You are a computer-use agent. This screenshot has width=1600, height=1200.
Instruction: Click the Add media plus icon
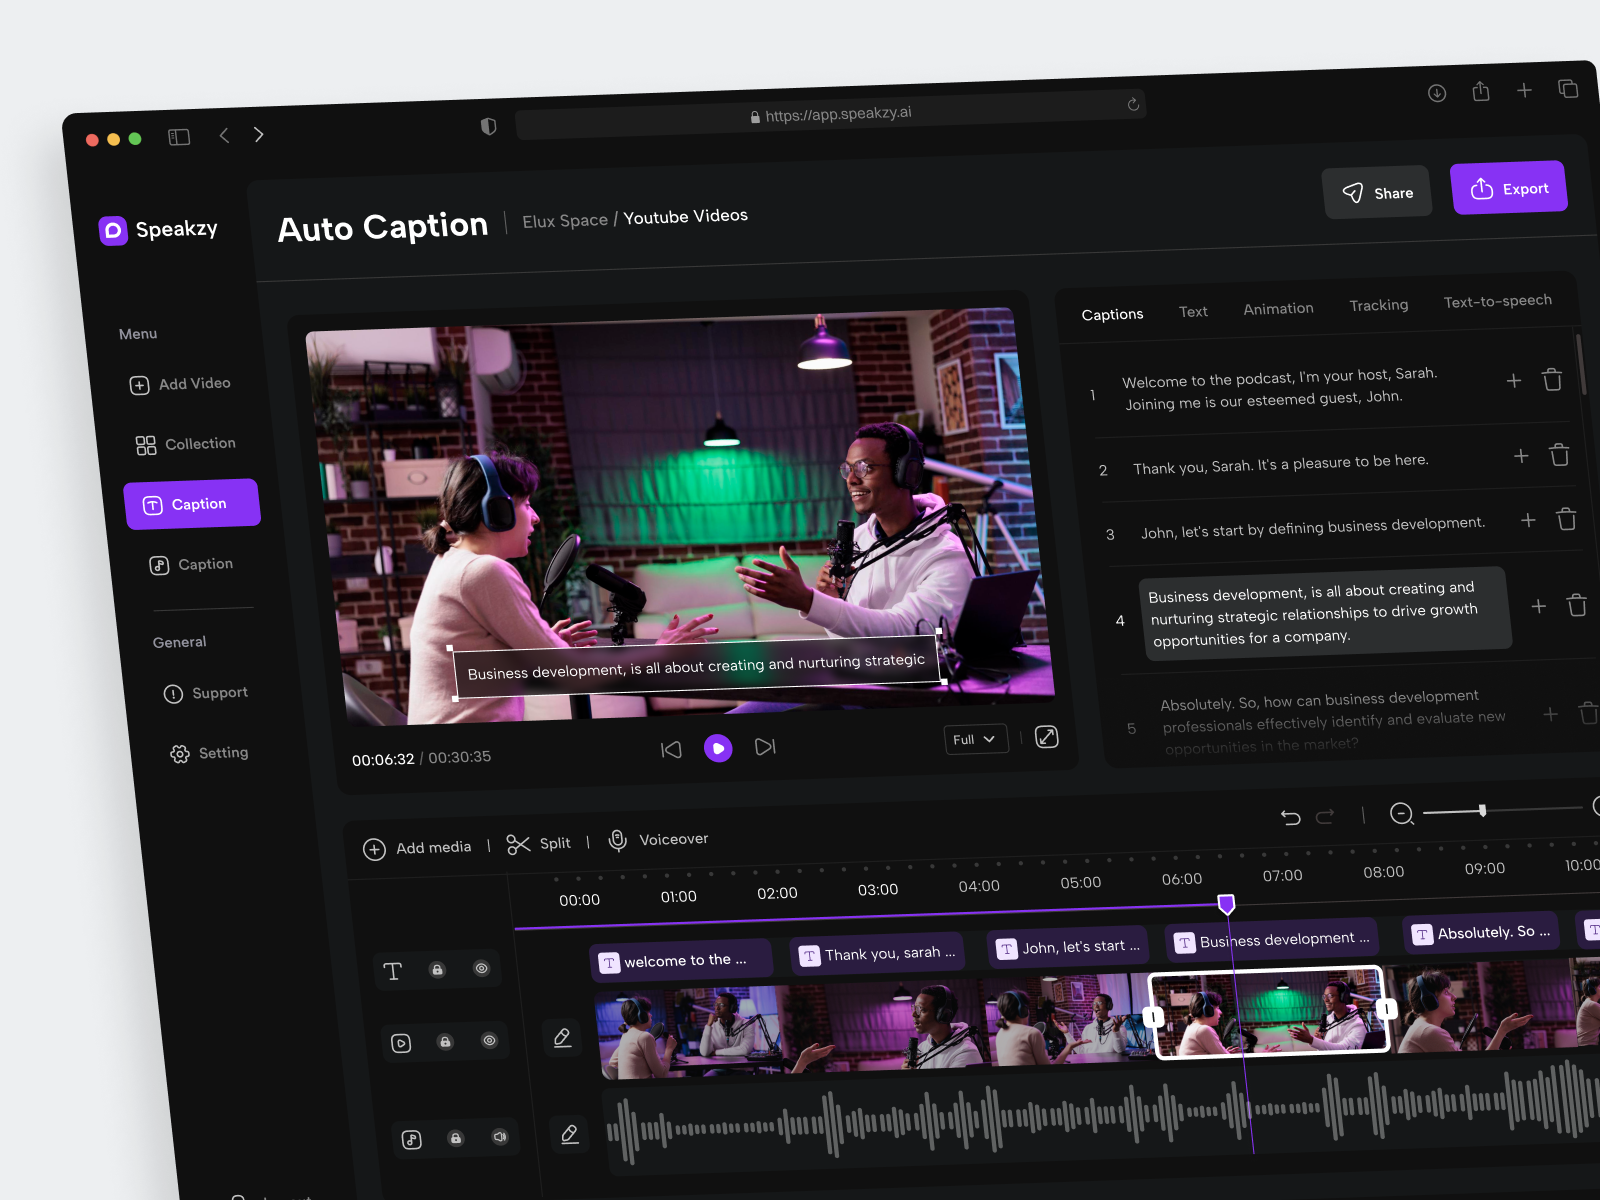[375, 849]
